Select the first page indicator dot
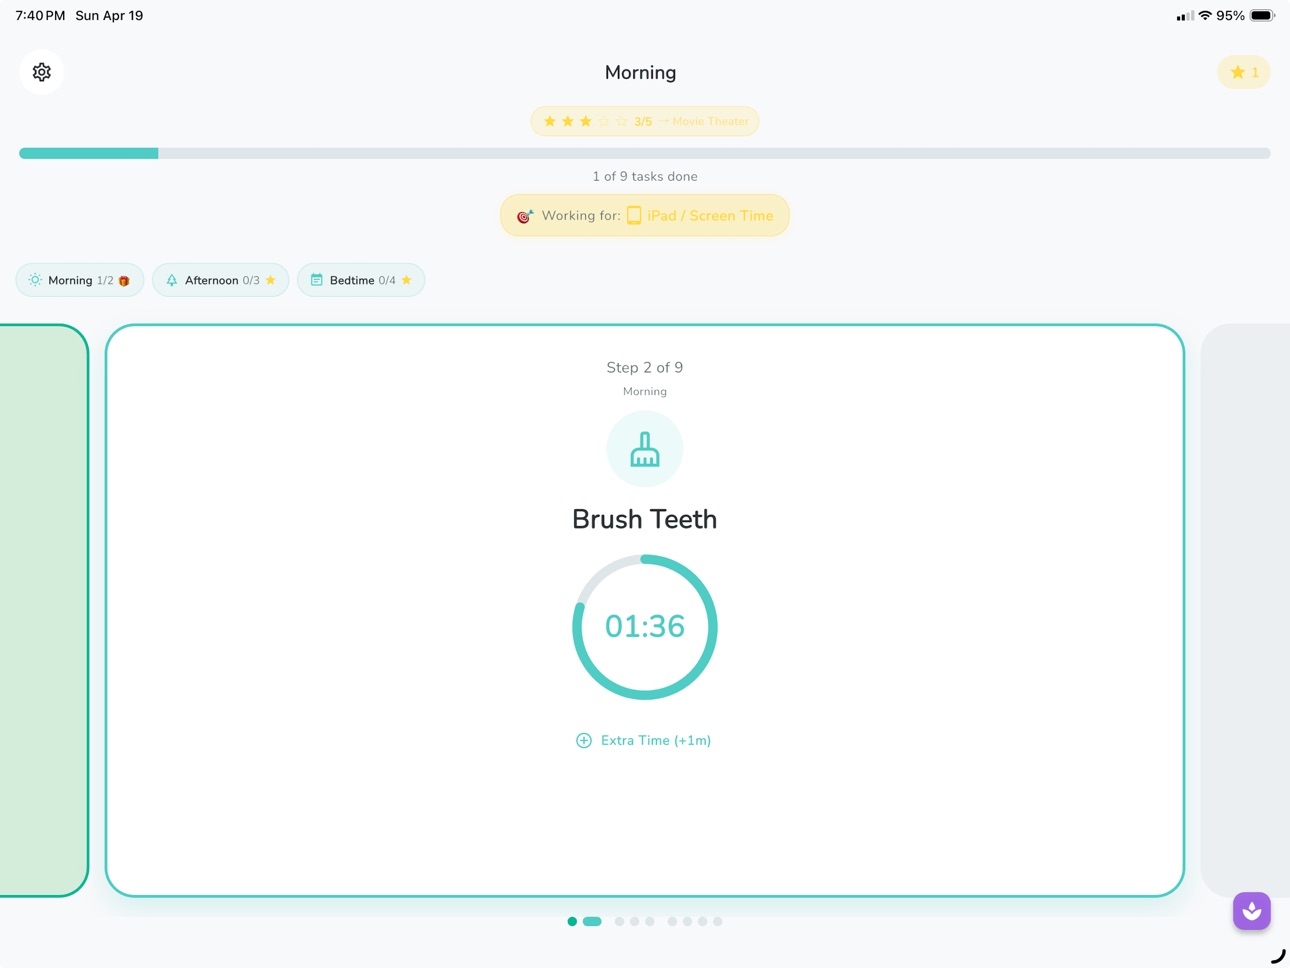Screen dimensions: 1290x968 572,921
